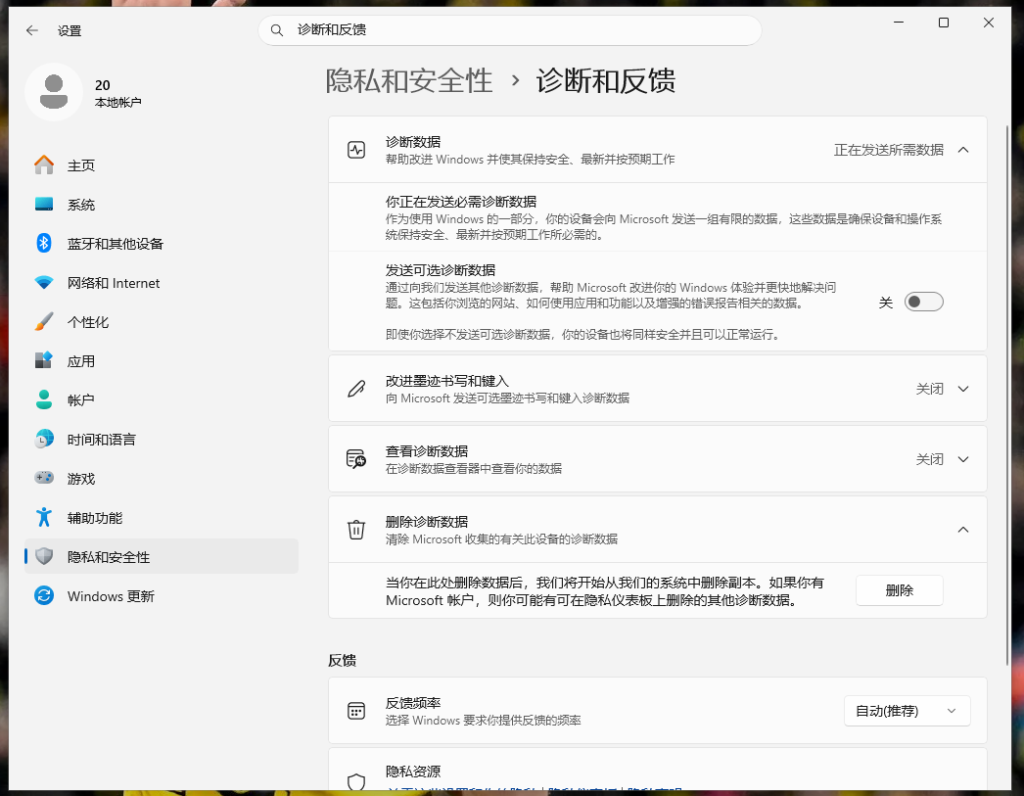Screen dimensions: 1024x796
Task: Click the 应用 apps icon
Action: (x=44, y=360)
